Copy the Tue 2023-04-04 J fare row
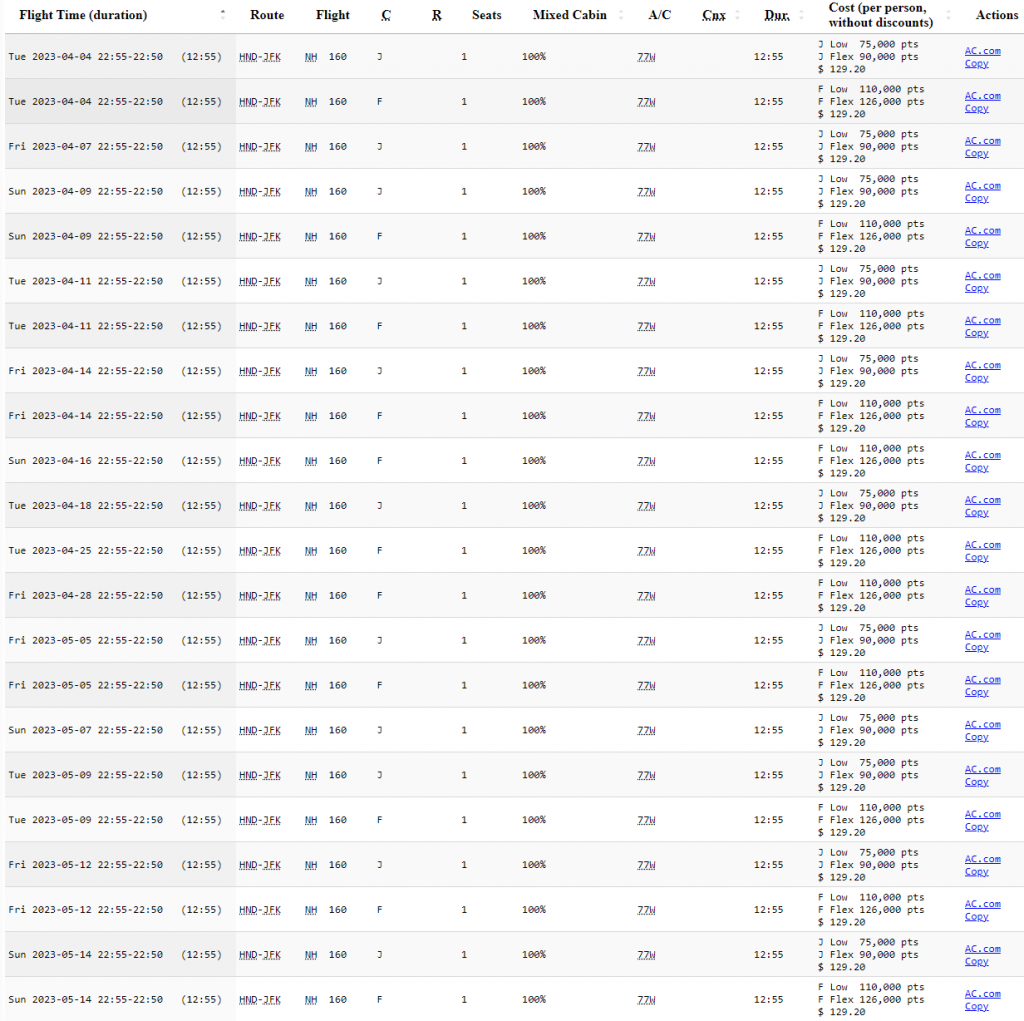Viewport: 1024px width, 1021px height. (976, 63)
